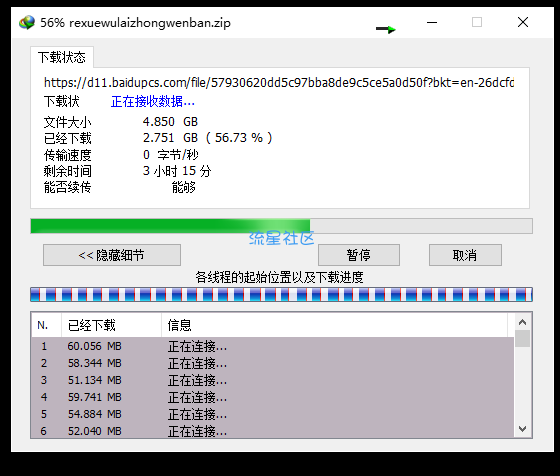560x476 pixels.
Task: Select thread row 4 with 59.741 MB
Action: point(273,397)
